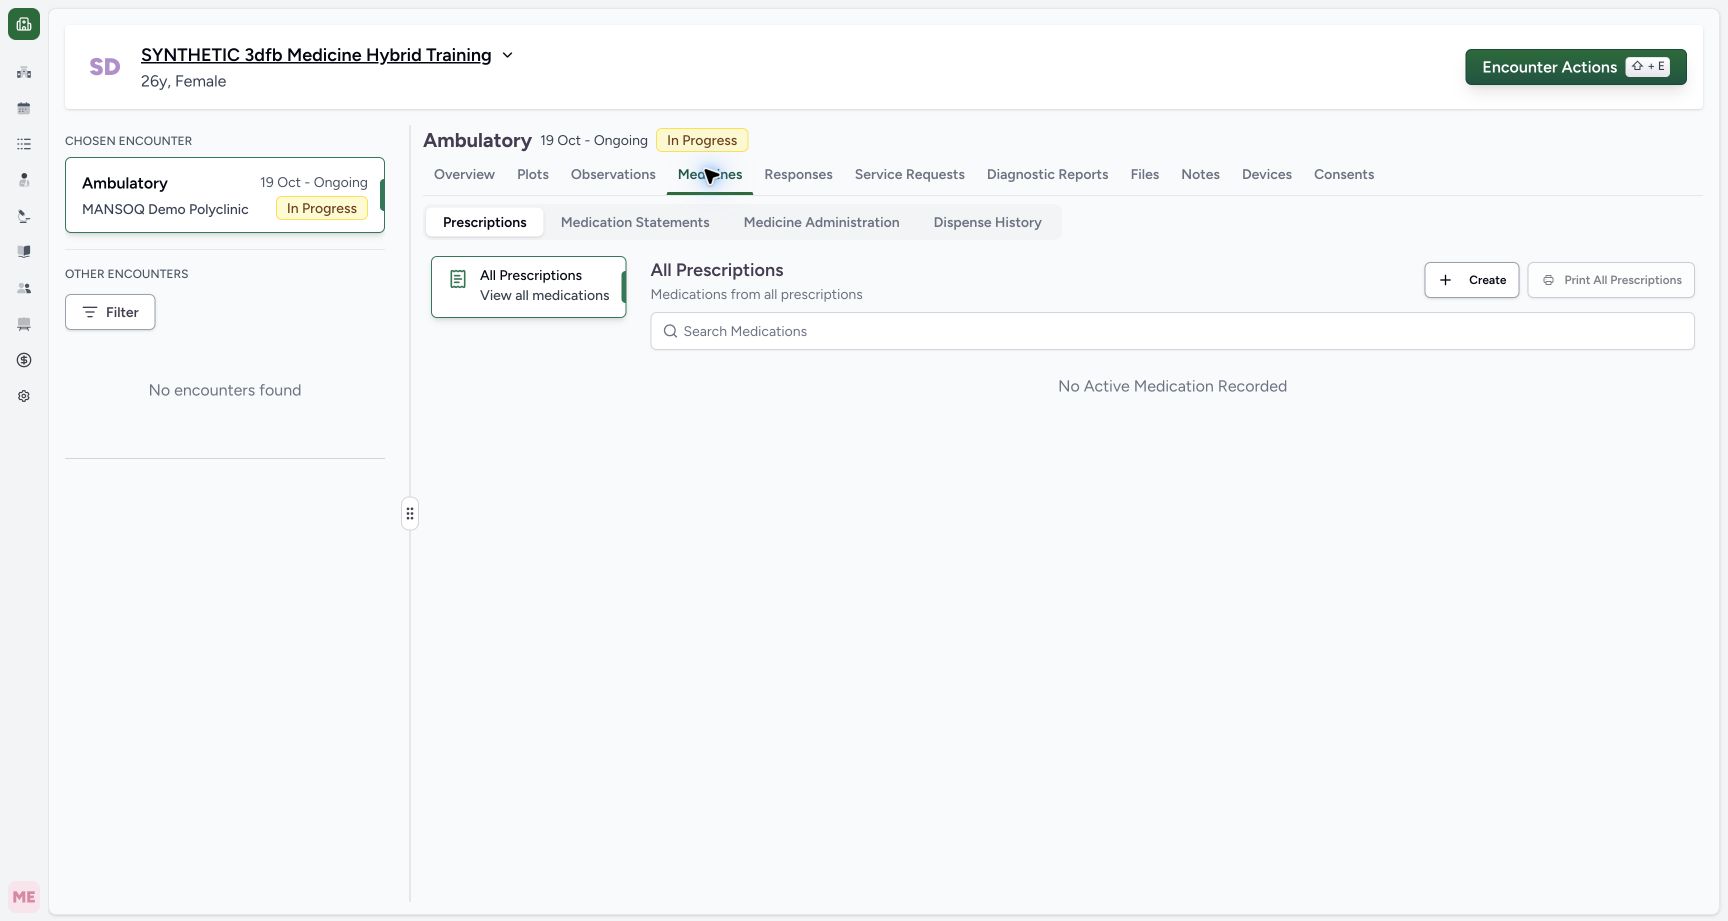Select the Ambulatory chosen encounter card

point(225,195)
